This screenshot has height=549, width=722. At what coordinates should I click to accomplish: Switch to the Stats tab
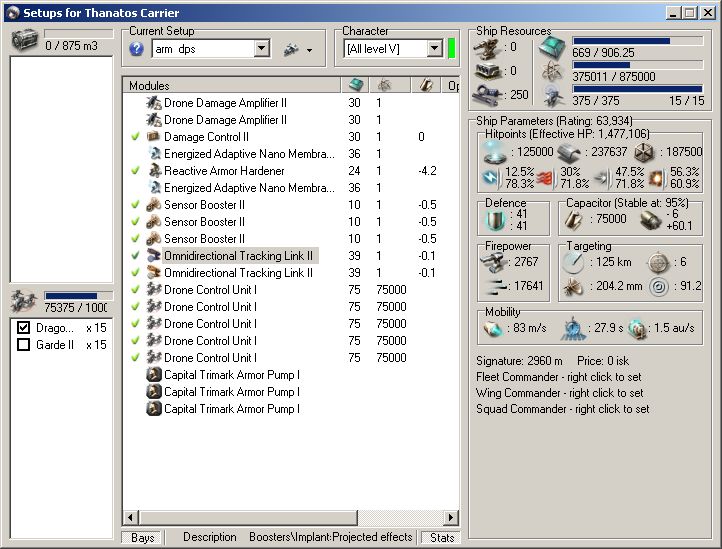click(x=442, y=537)
